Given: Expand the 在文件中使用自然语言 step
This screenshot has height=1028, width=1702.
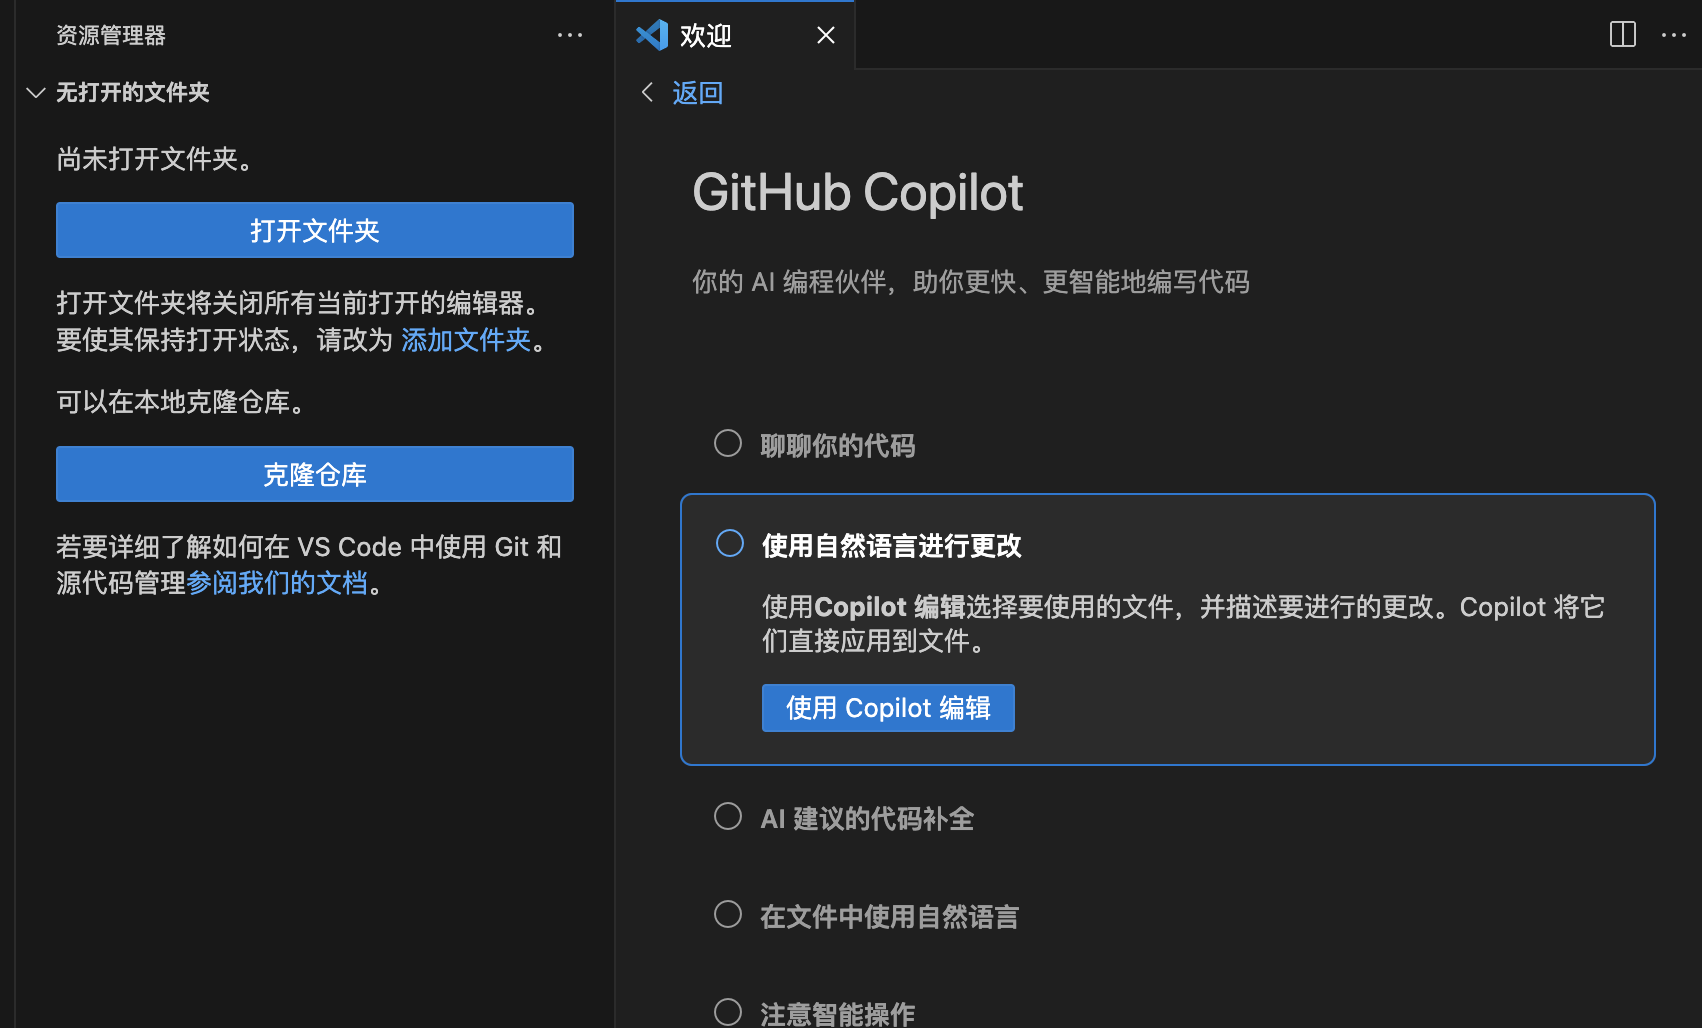Looking at the screenshot, I should (x=889, y=917).
